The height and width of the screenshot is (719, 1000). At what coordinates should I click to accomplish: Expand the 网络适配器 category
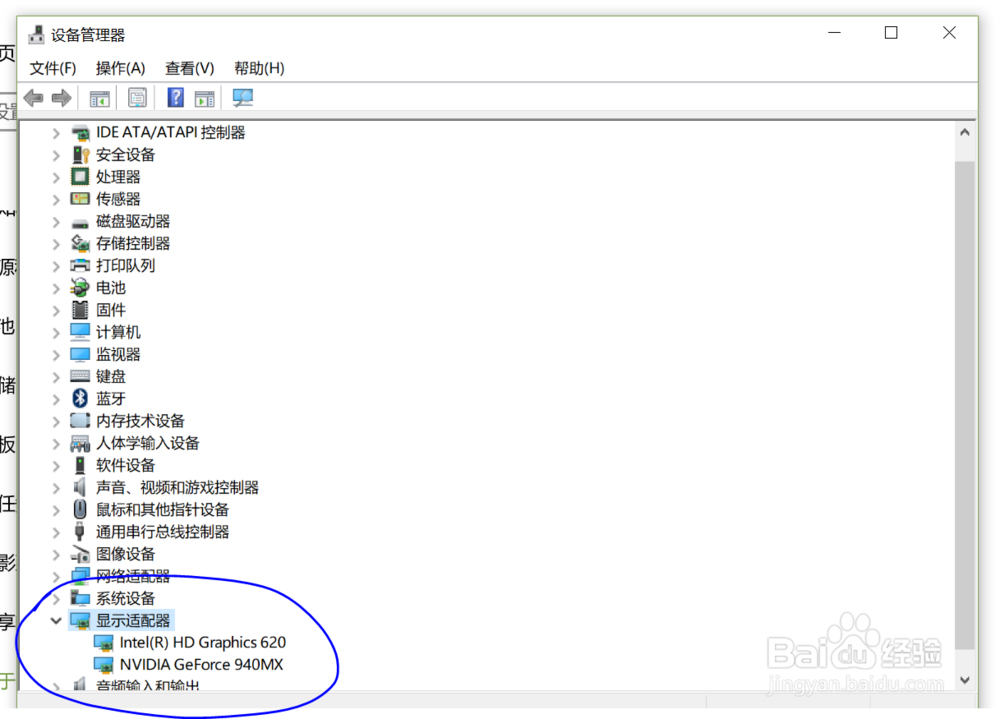click(x=56, y=576)
